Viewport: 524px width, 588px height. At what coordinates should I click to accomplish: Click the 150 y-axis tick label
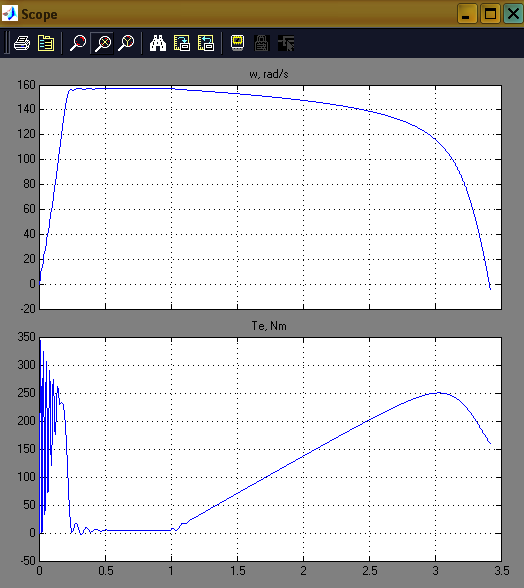26,449
